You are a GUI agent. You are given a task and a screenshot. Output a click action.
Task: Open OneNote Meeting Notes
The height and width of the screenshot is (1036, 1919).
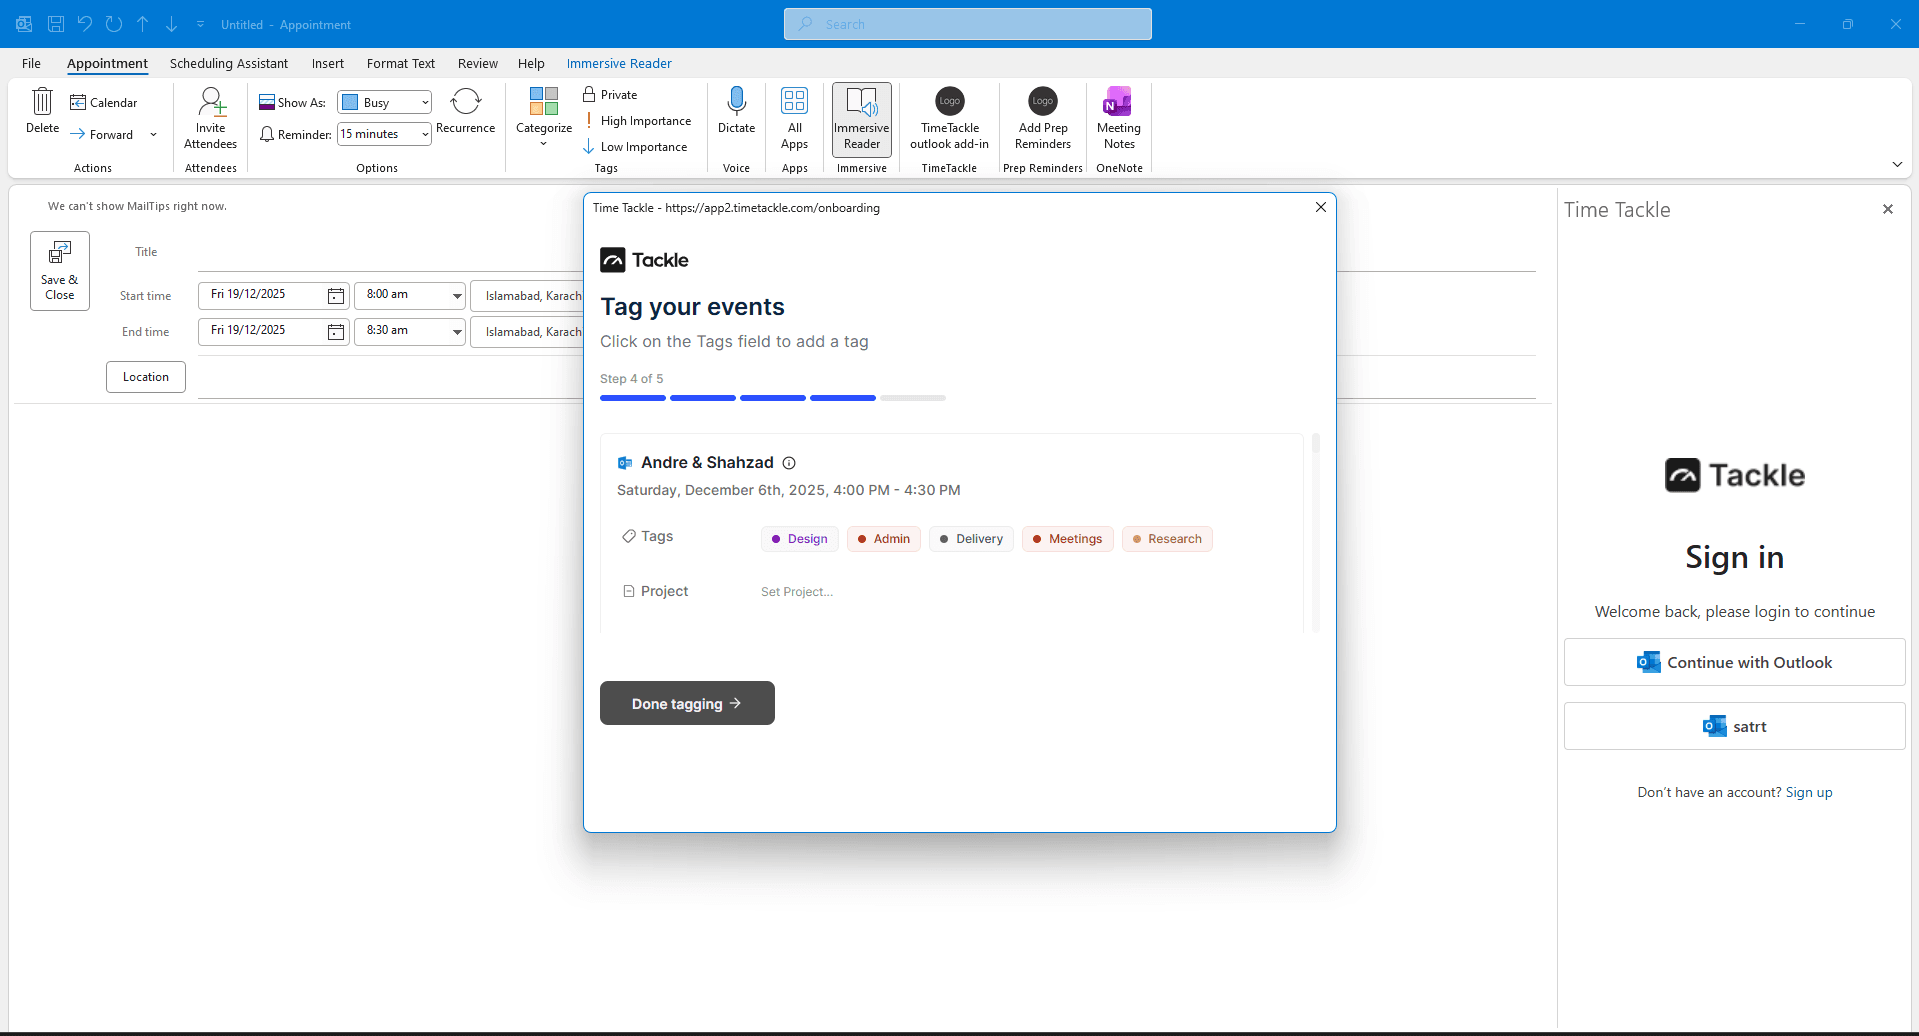point(1119,118)
